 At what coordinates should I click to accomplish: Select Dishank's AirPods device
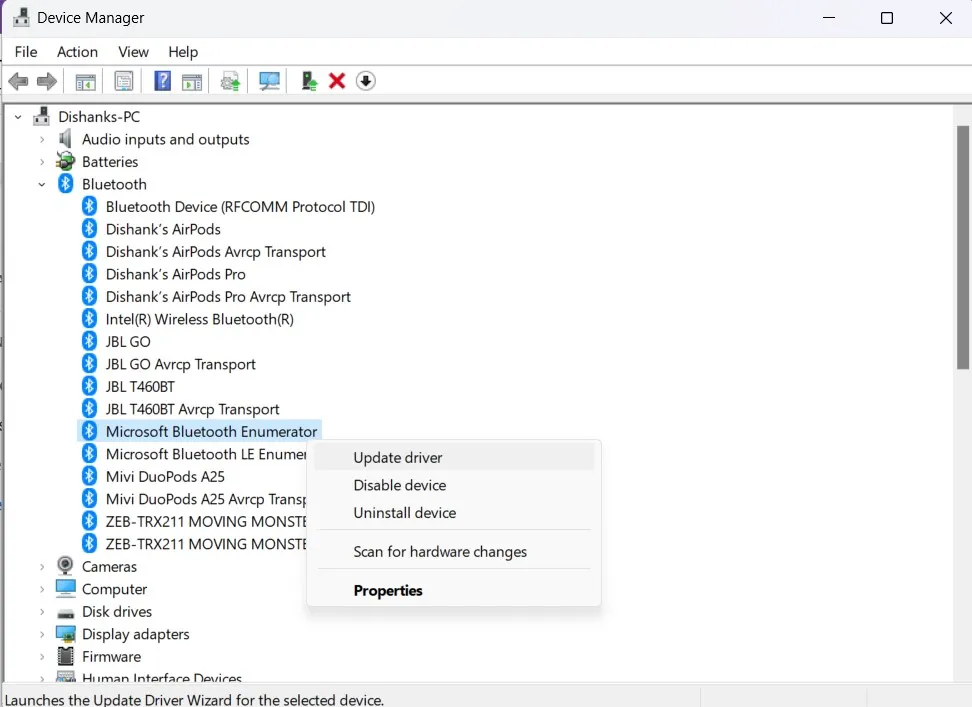163,229
